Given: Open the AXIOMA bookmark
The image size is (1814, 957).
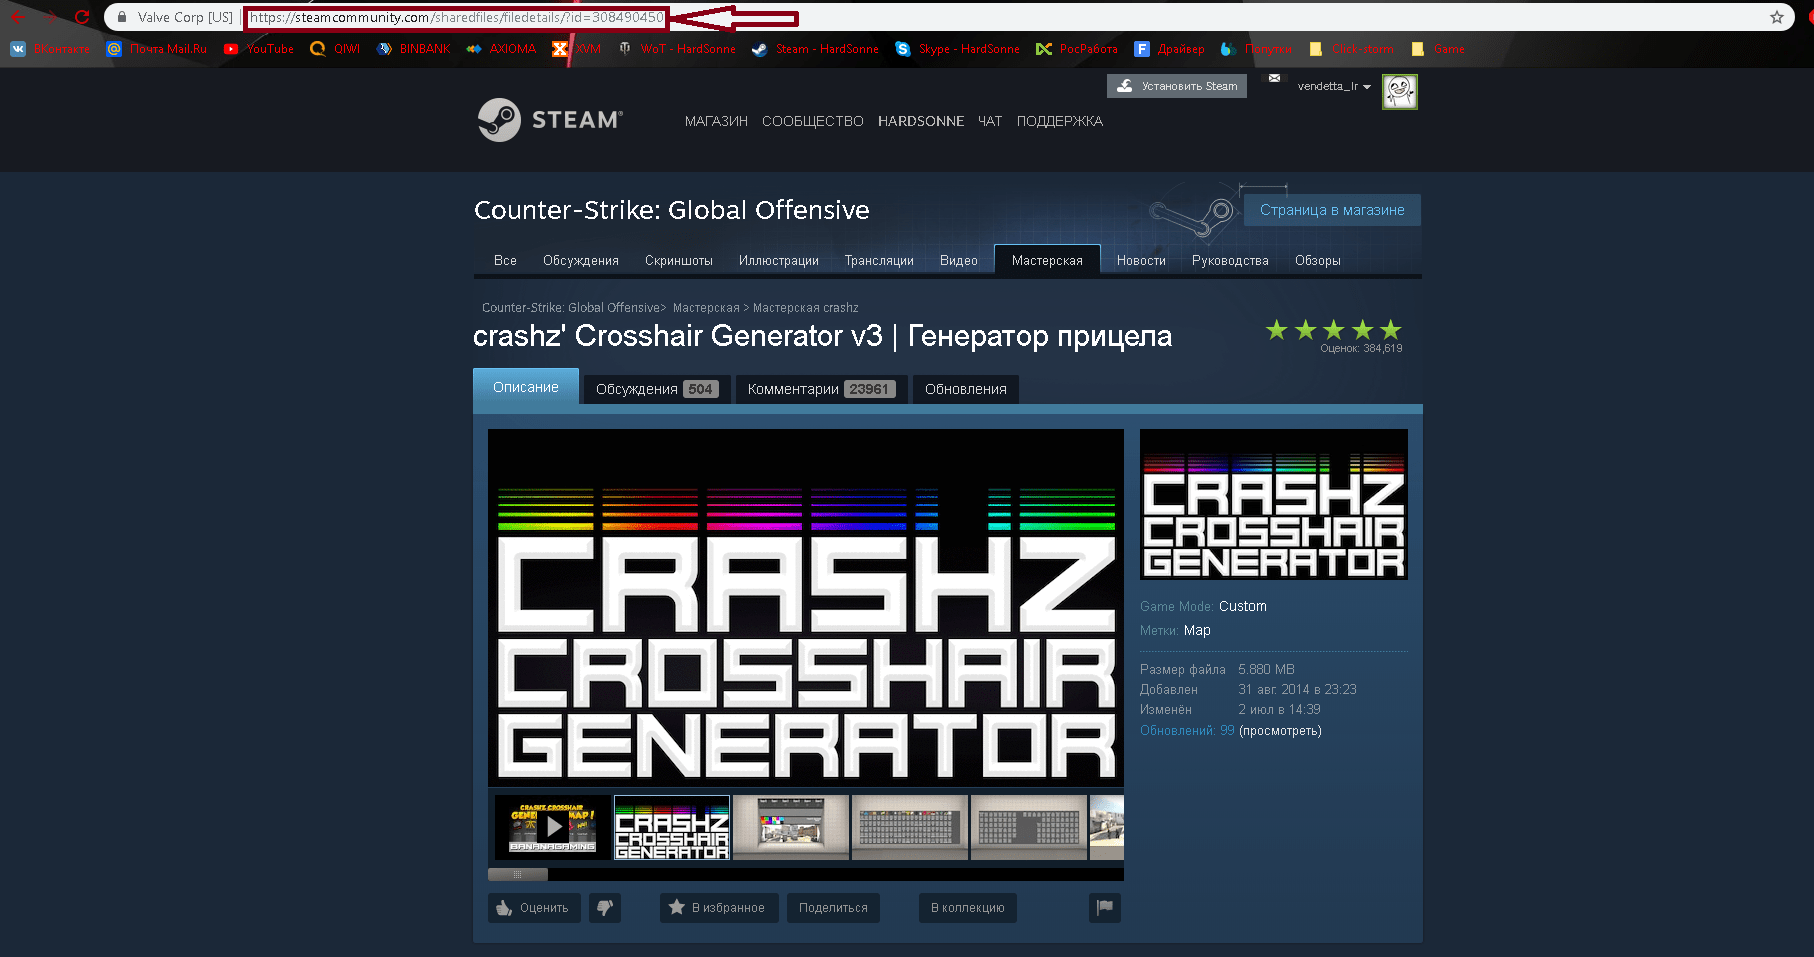Looking at the screenshot, I should (x=501, y=49).
